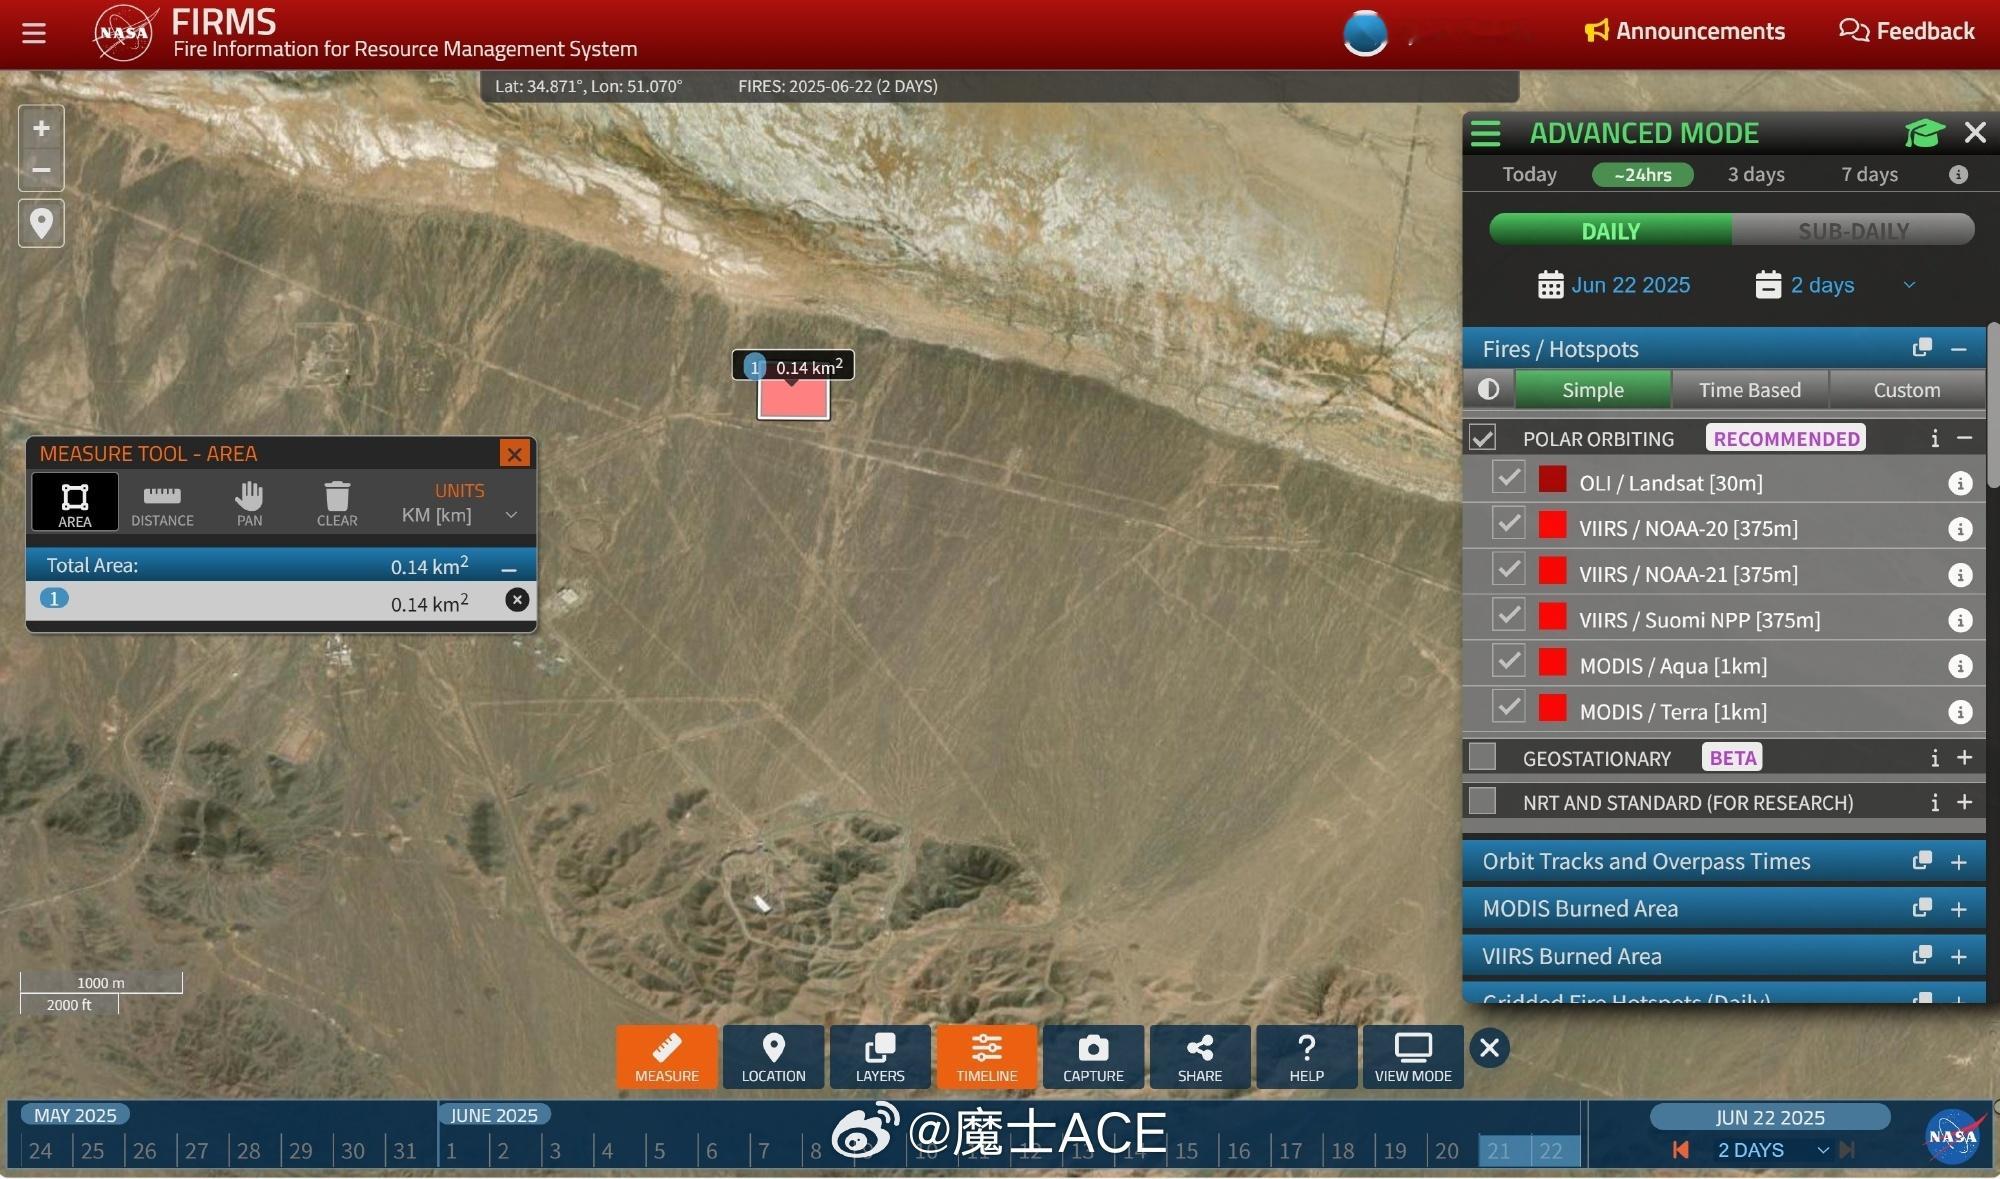
Task: Collapse the Polar Orbiting group
Action: pos(1964,438)
